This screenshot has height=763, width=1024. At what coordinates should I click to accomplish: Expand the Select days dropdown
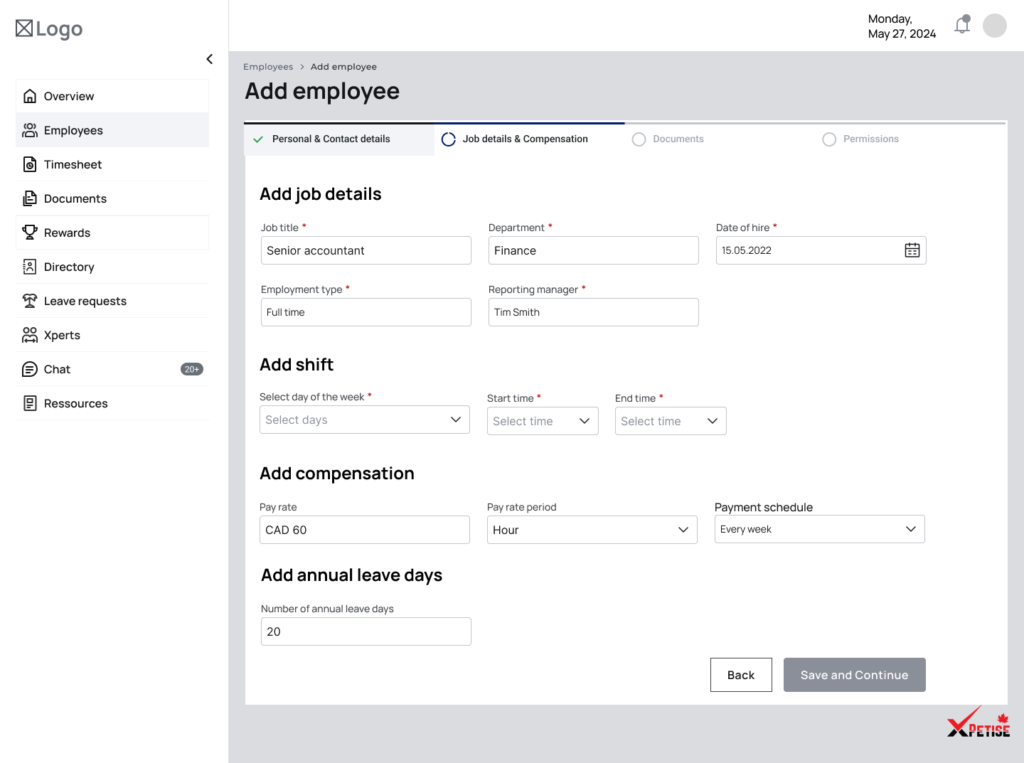pos(364,420)
